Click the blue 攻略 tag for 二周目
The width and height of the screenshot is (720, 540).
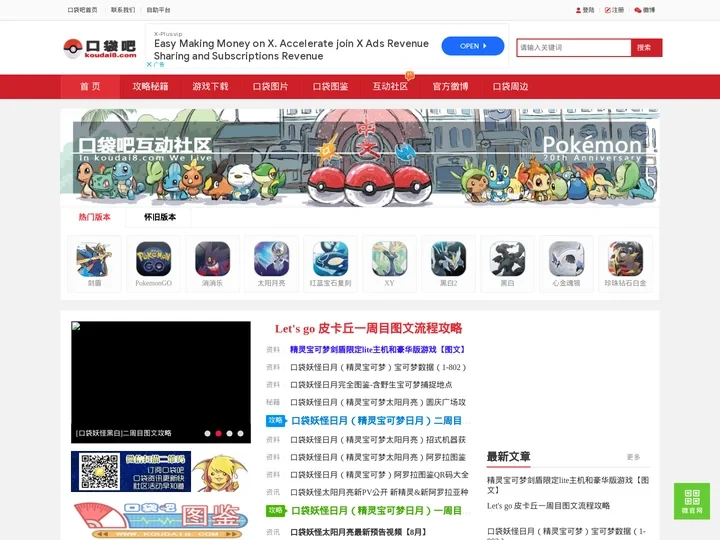coord(276,421)
